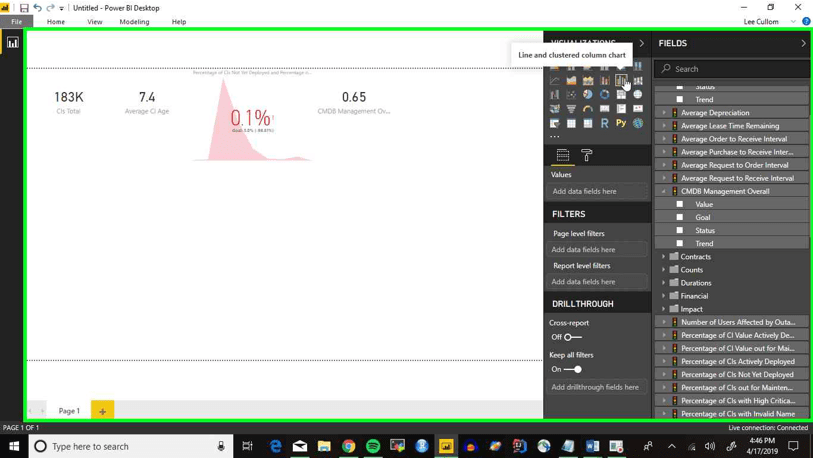Select the Funnel visualization
The height and width of the screenshot is (459, 814).
point(572,109)
